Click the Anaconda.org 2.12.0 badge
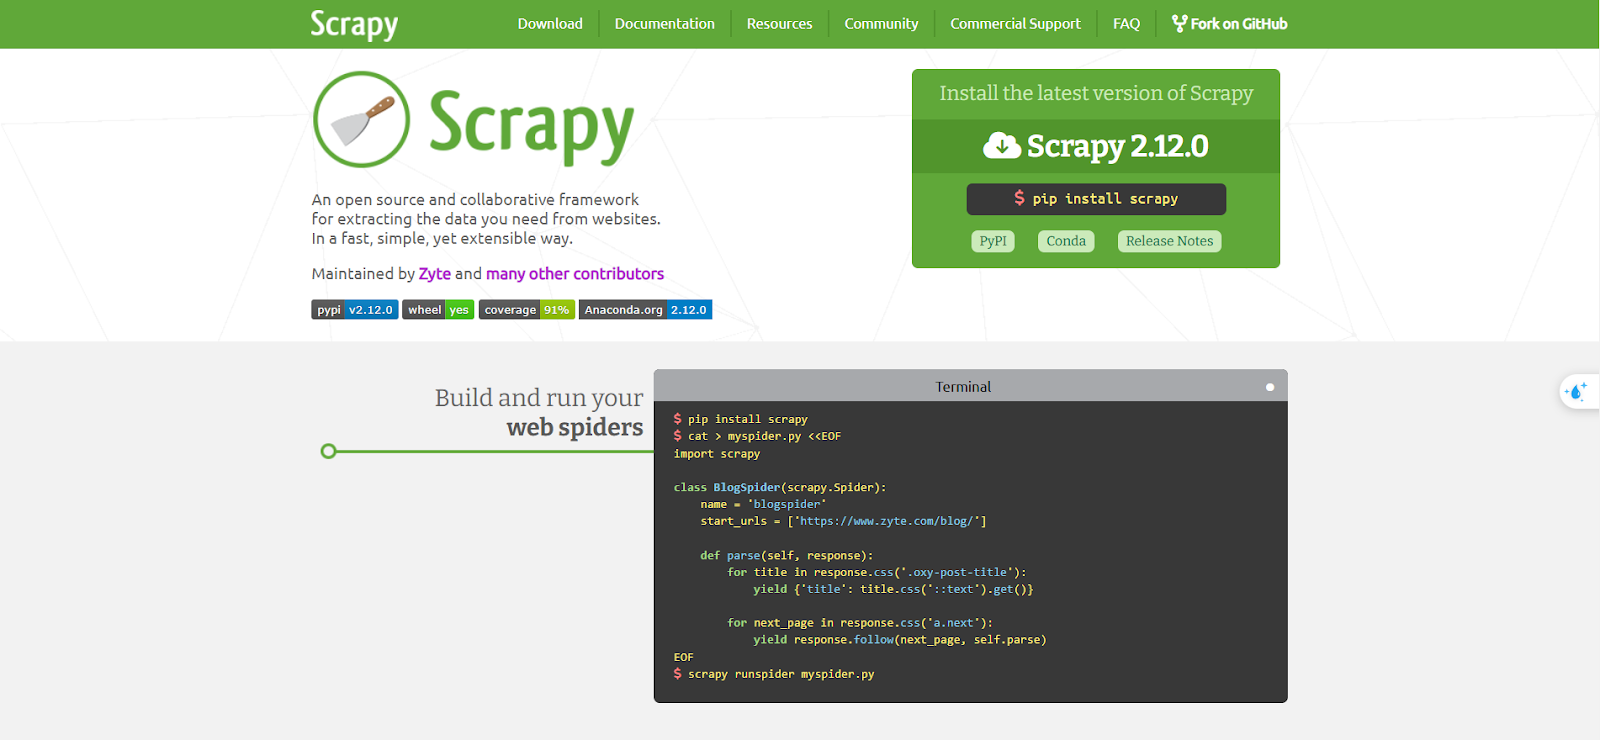The height and width of the screenshot is (740, 1600). pyautogui.click(x=645, y=310)
